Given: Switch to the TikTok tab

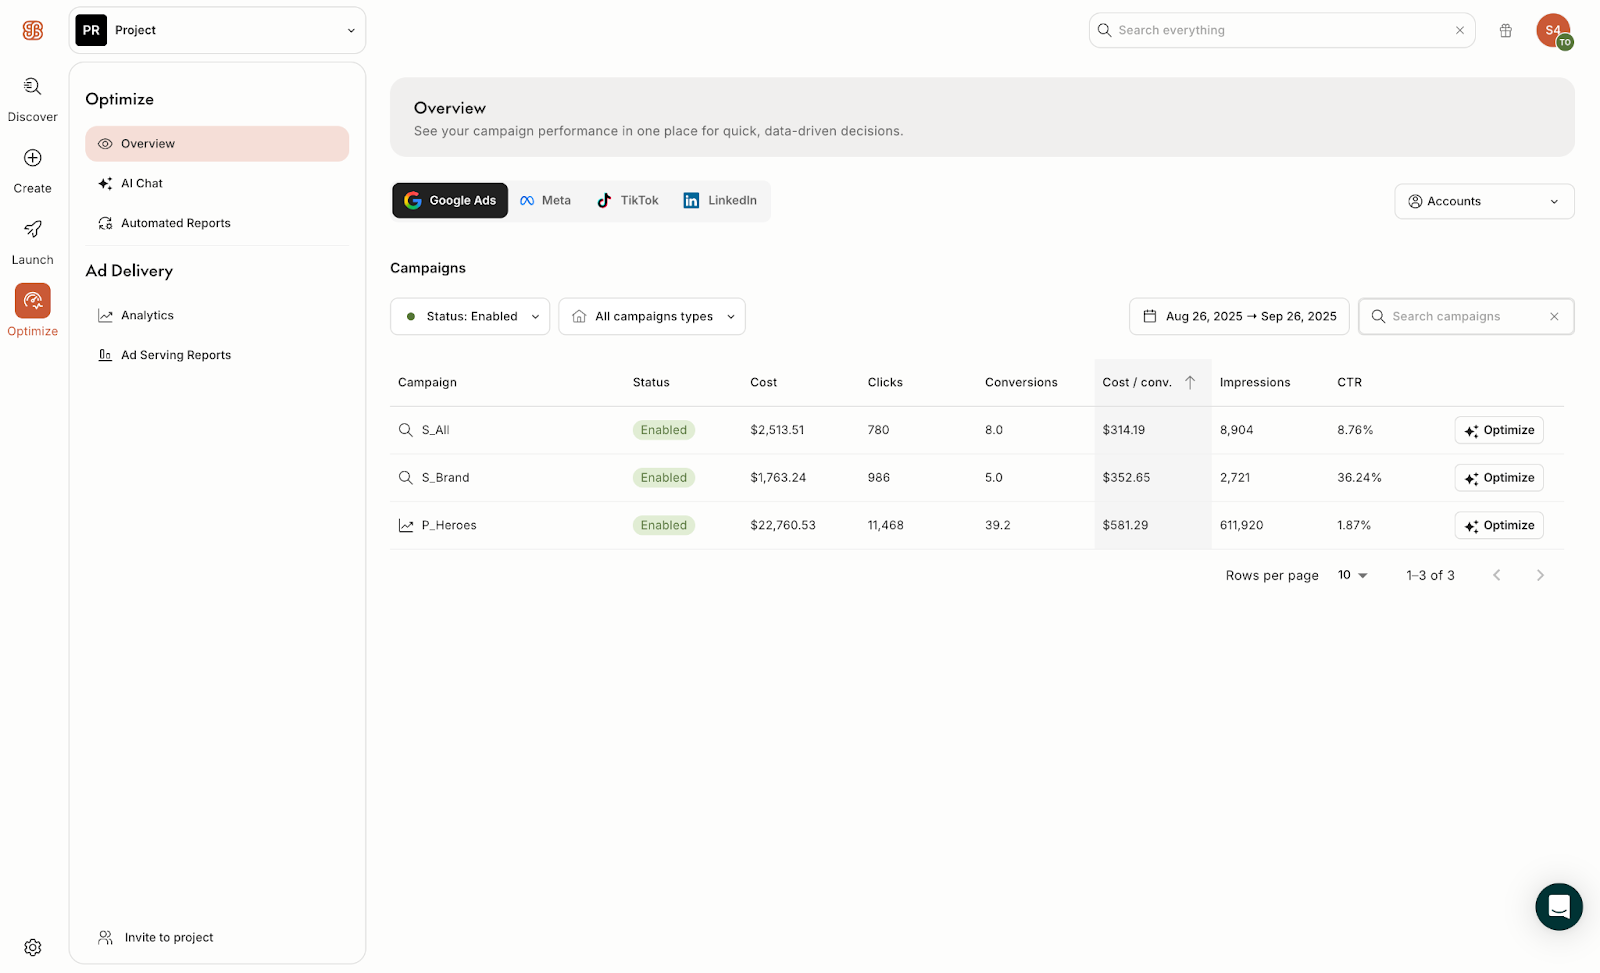Looking at the screenshot, I should (x=628, y=200).
